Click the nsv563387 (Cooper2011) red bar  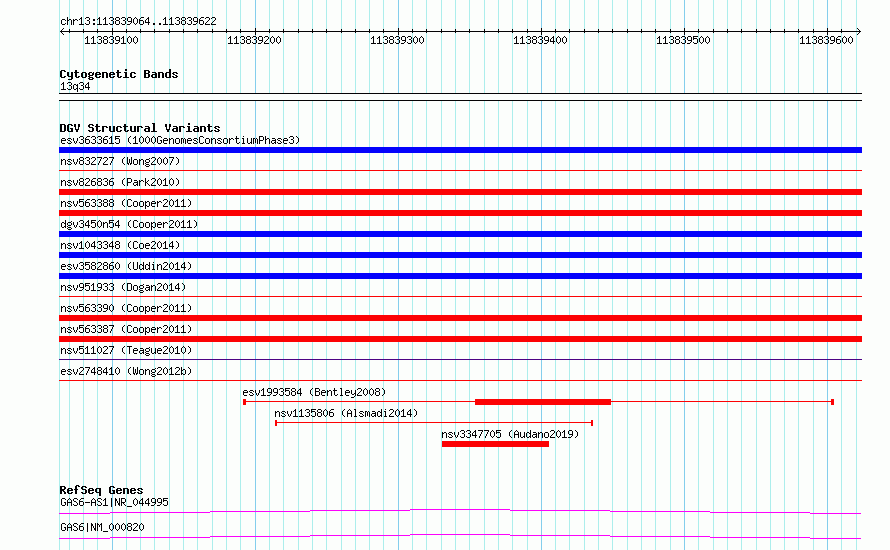click(460, 339)
